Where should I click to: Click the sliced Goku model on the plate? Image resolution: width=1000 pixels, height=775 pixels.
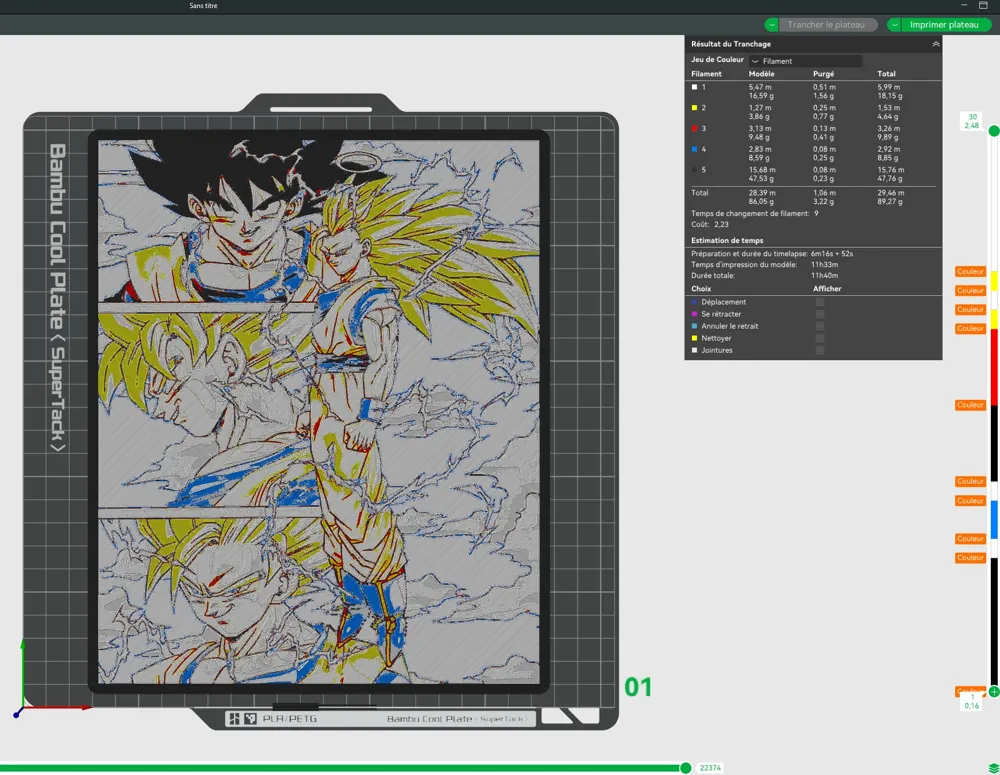point(318,411)
